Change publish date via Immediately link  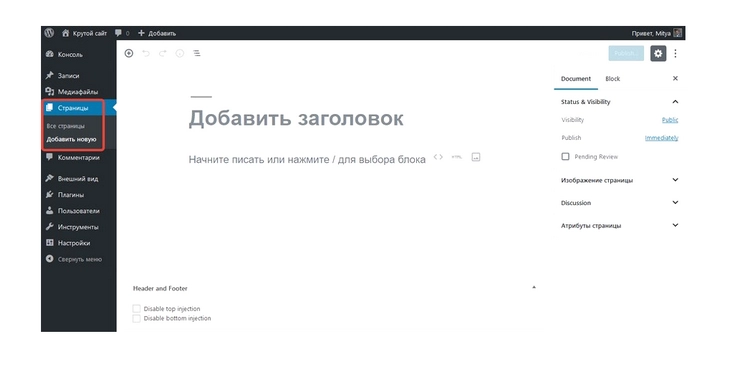point(662,138)
